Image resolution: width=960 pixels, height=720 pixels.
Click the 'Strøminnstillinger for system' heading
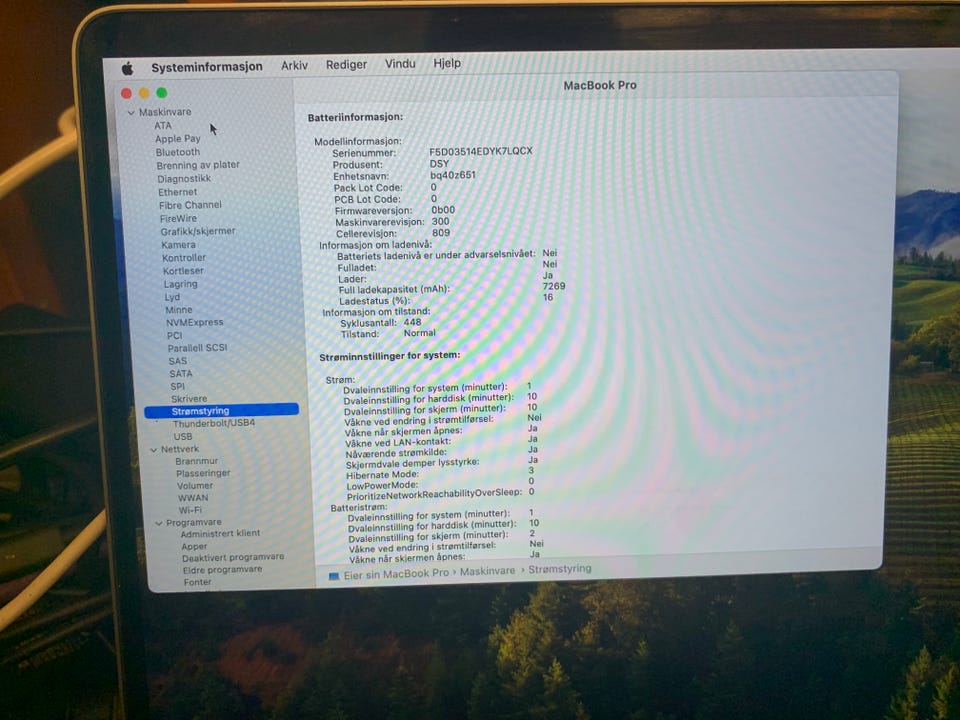tap(389, 356)
